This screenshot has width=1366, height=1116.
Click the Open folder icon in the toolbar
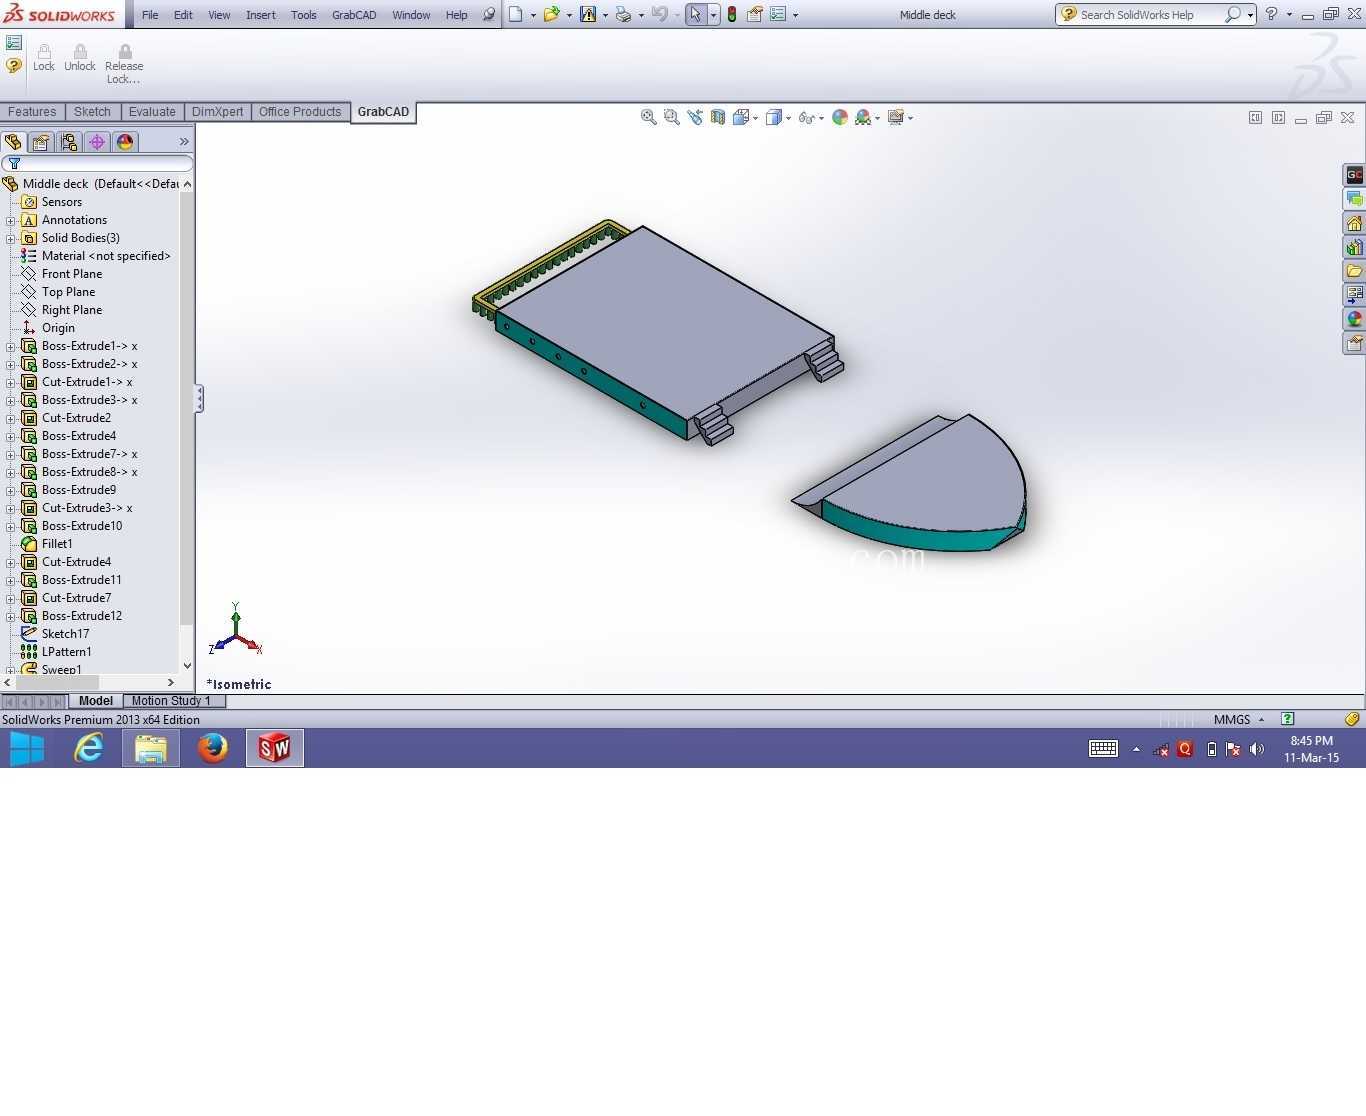[x=551, y=15]
